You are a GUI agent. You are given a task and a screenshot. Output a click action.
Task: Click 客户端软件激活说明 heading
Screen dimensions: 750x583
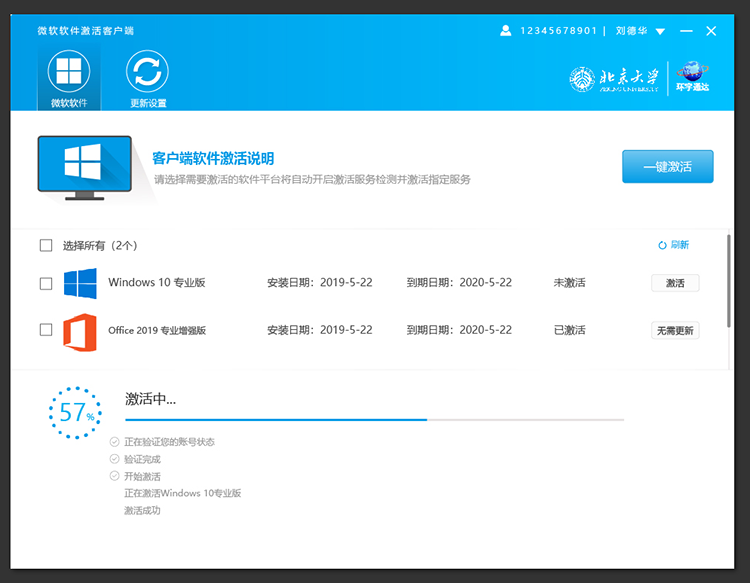tap(213, 158)
